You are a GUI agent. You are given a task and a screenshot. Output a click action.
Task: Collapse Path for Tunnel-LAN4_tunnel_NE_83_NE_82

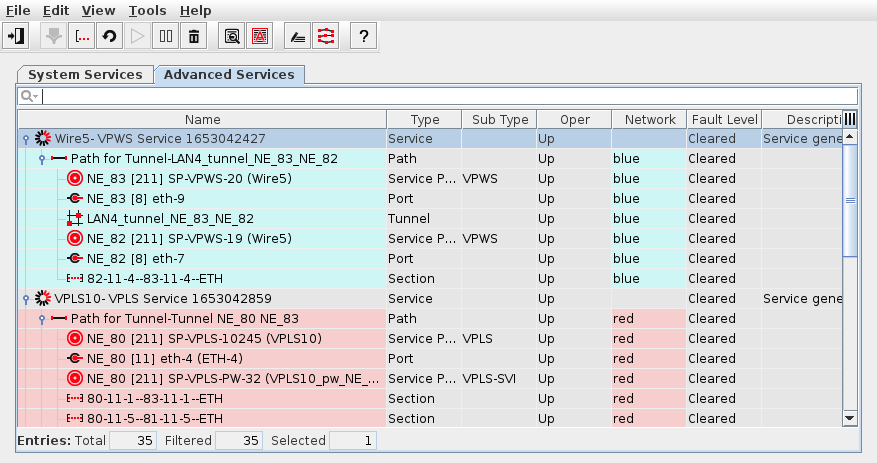pyautogui.click(x=42, y=159)
